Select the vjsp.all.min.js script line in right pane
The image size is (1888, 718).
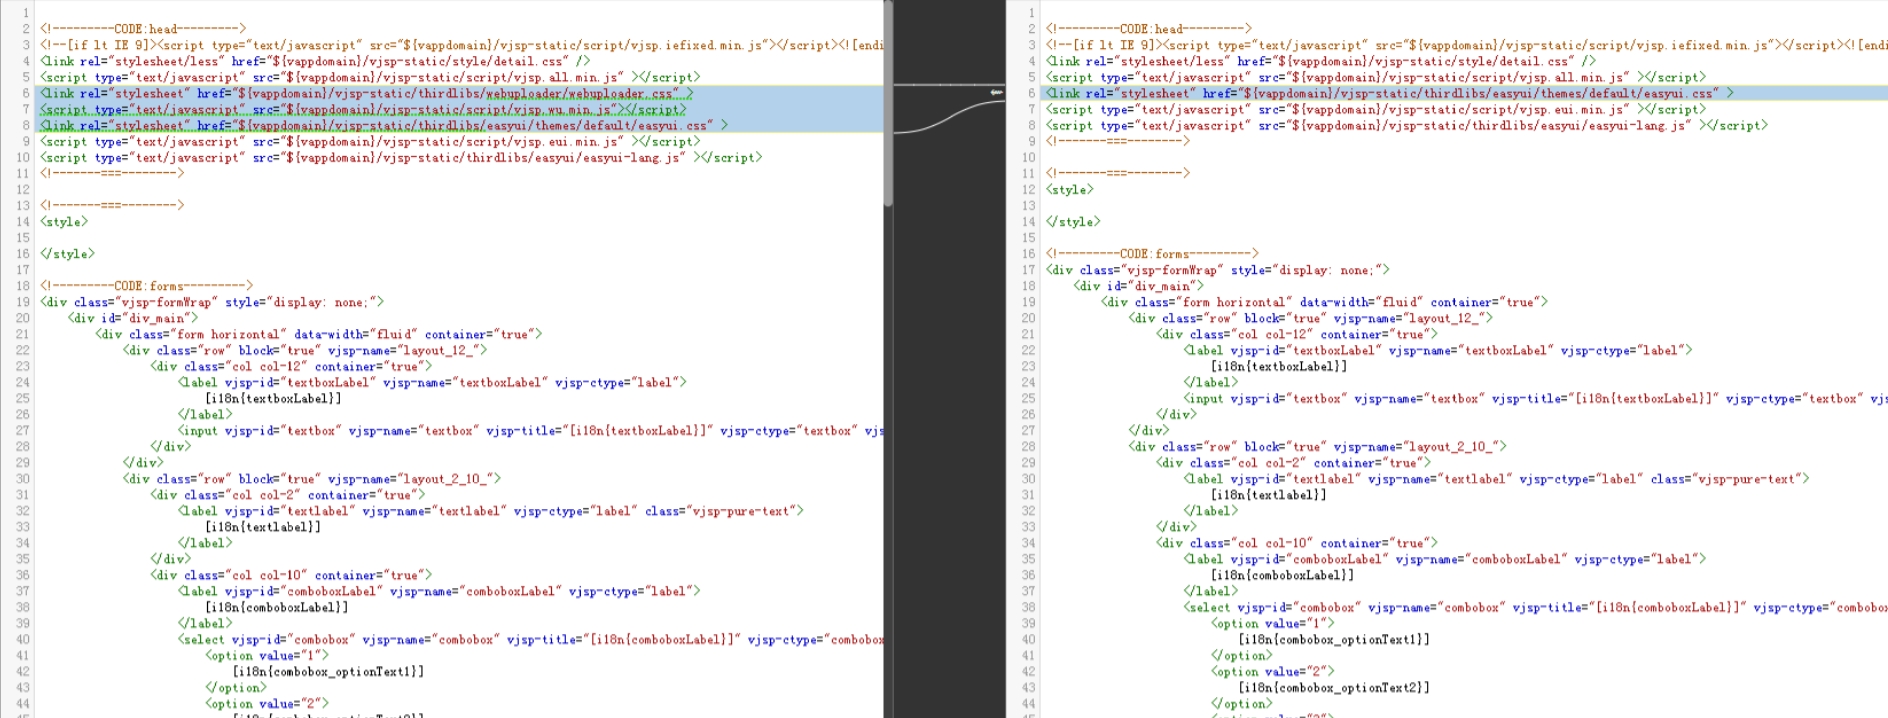click(1376, 77)
